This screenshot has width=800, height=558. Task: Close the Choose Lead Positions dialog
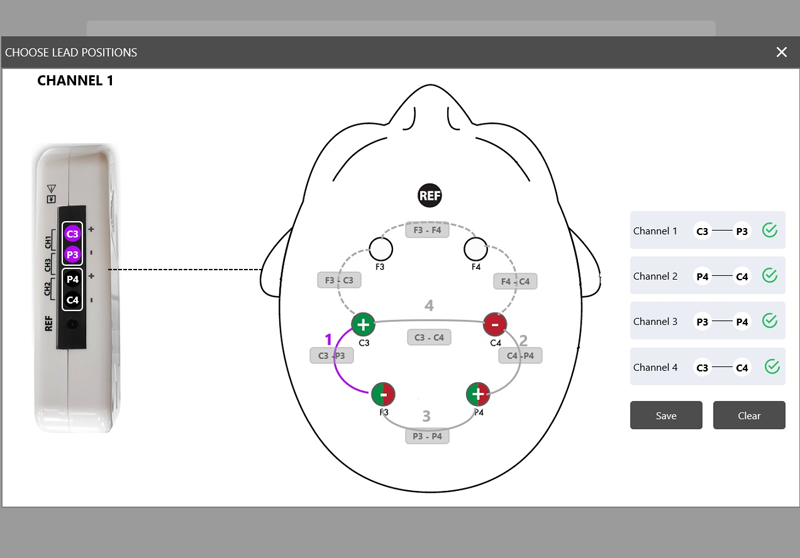(x=782, y=52)
